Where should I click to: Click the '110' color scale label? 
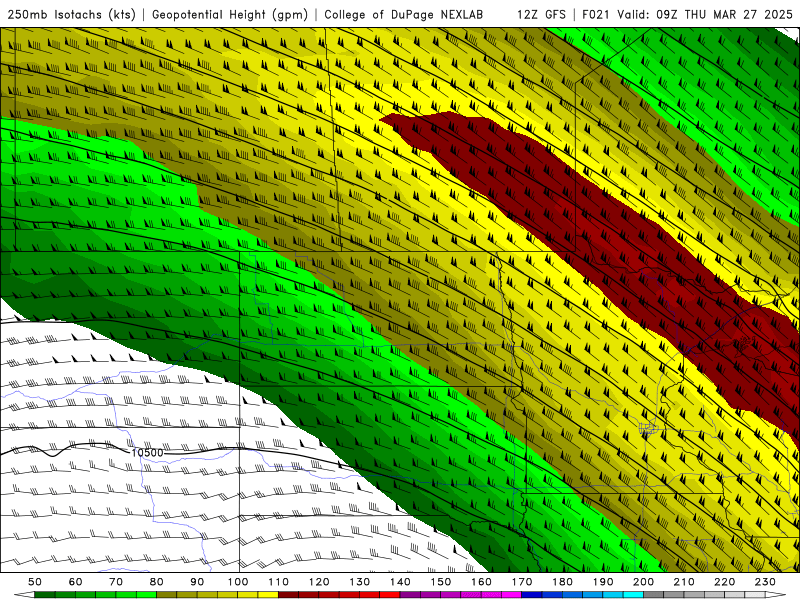tap(279, 582)
